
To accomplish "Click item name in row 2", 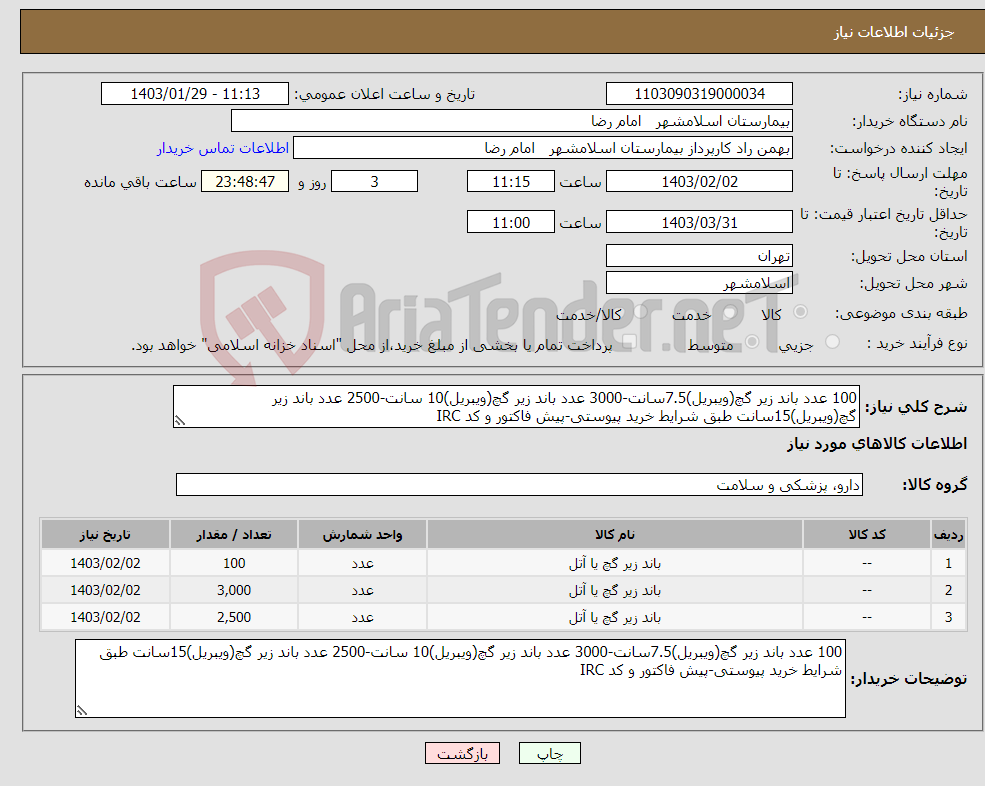I will 615,591.
